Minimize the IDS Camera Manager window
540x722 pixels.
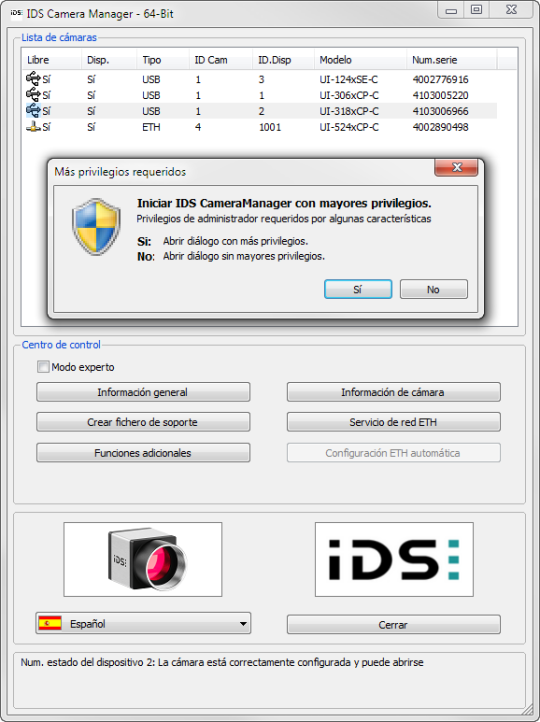pyautogui.click(x=451, y=10)
